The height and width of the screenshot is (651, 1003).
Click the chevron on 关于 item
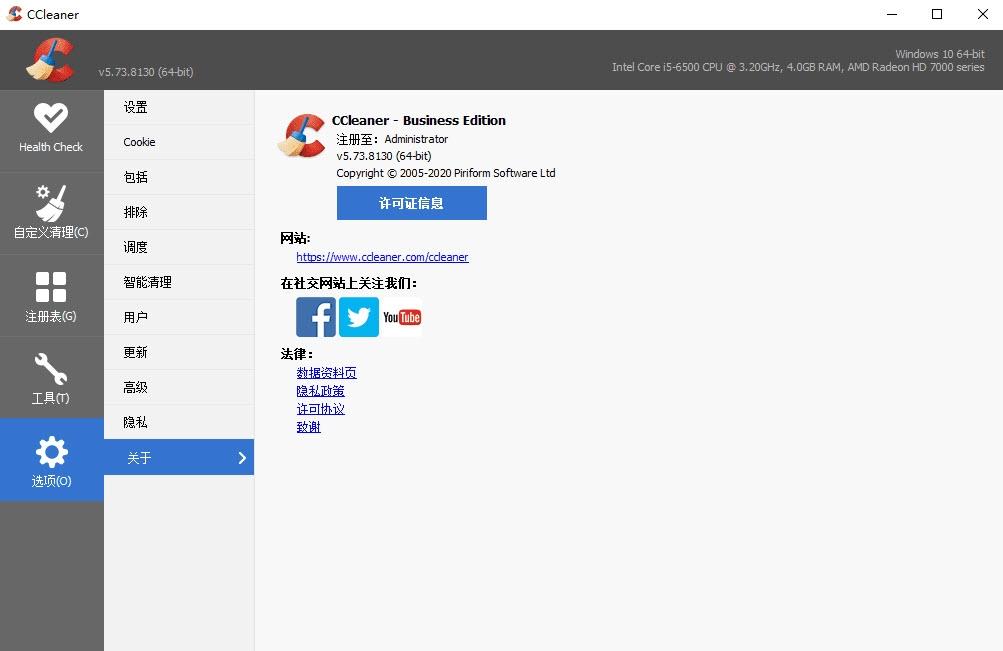242,458
